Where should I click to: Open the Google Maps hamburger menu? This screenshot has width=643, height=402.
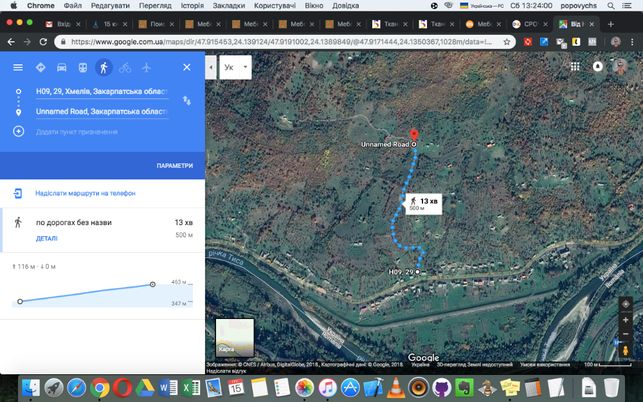coord(18,67)
